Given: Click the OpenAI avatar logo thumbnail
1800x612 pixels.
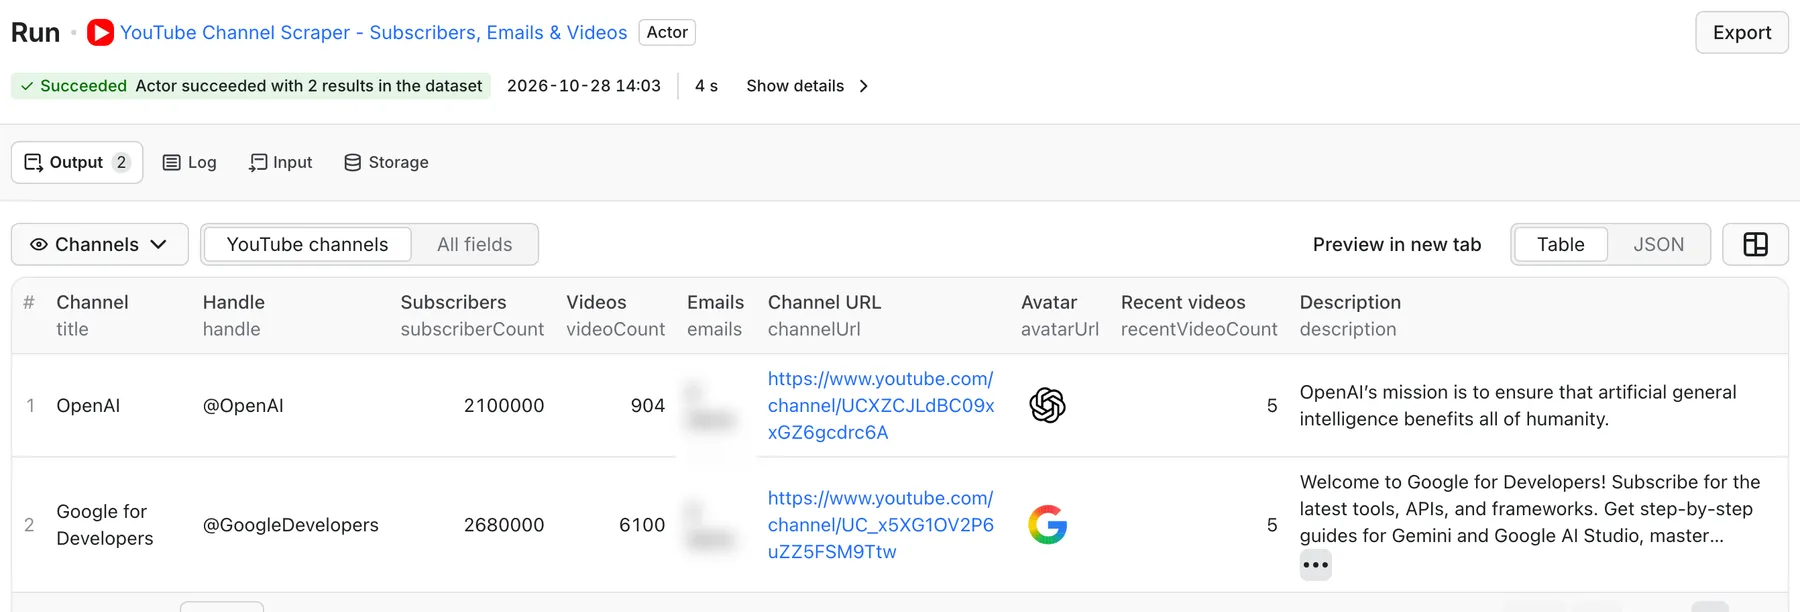Looking at the screenshot, I should 1047,405.
